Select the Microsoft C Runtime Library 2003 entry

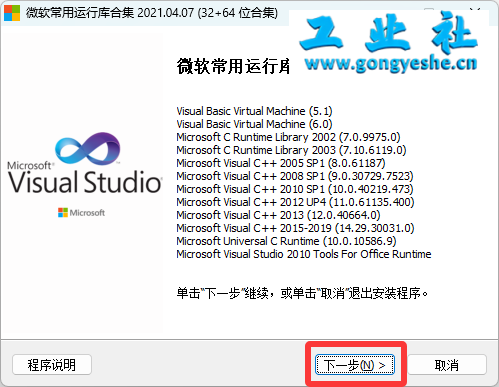(x=291, y=150)
